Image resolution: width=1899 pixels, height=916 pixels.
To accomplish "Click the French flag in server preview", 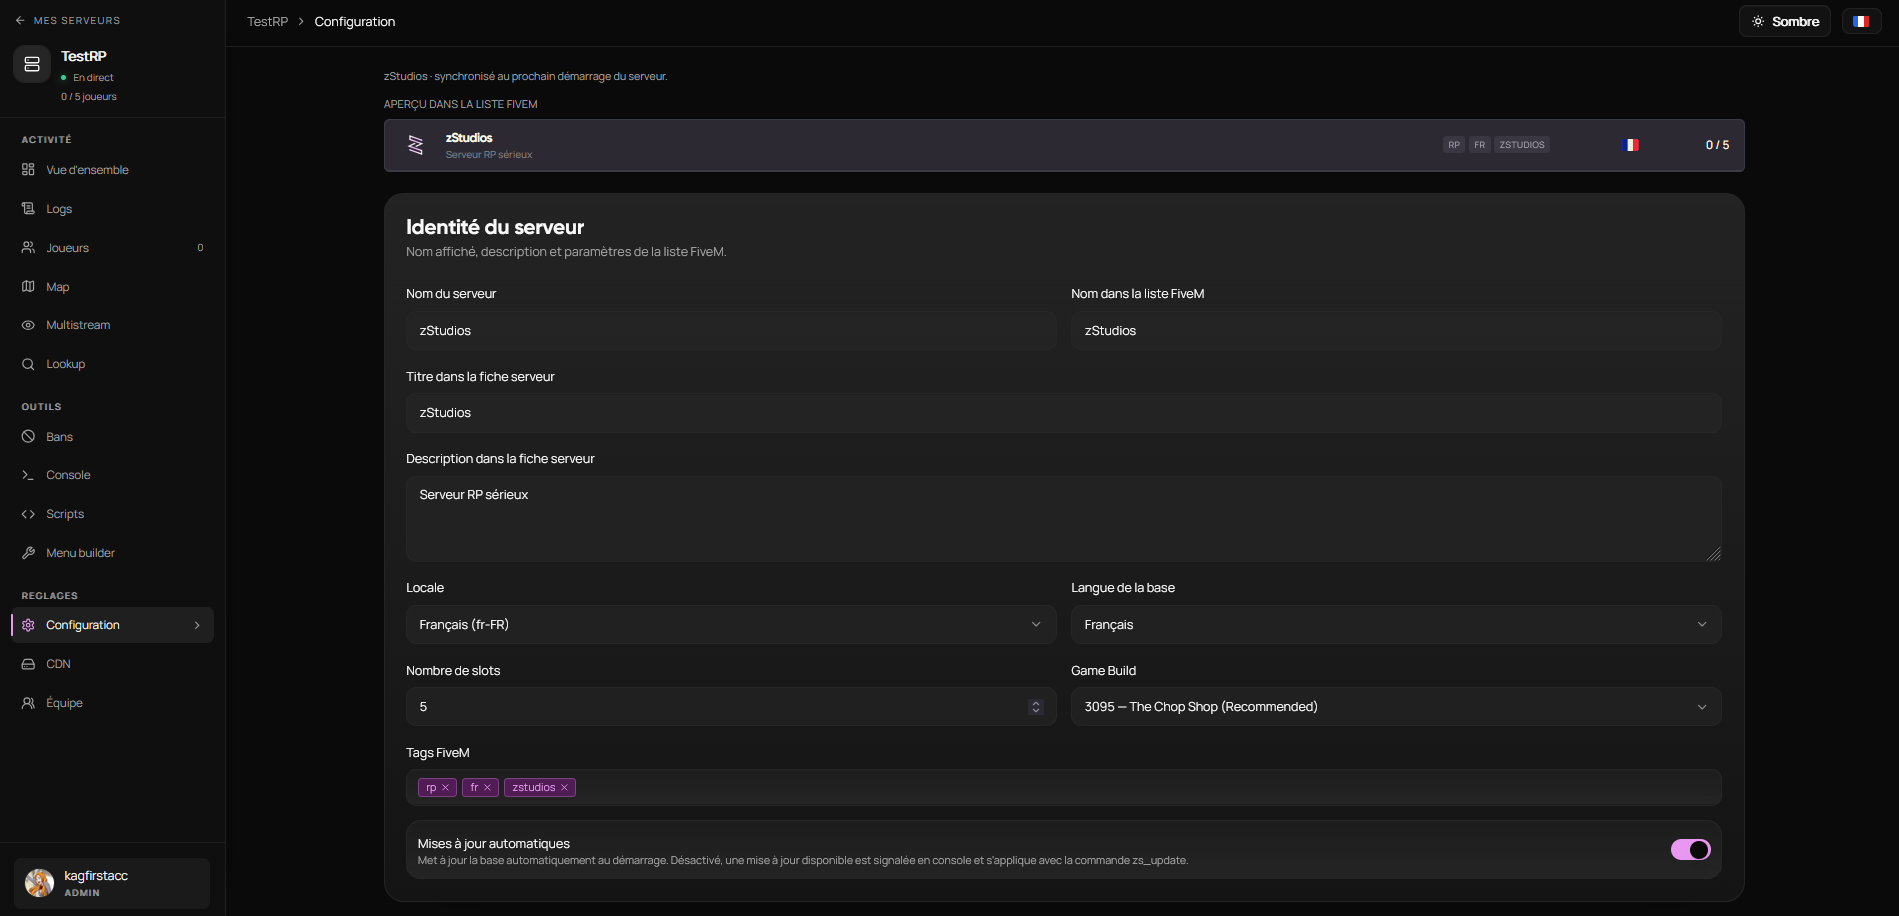I will coord(1631,145).
